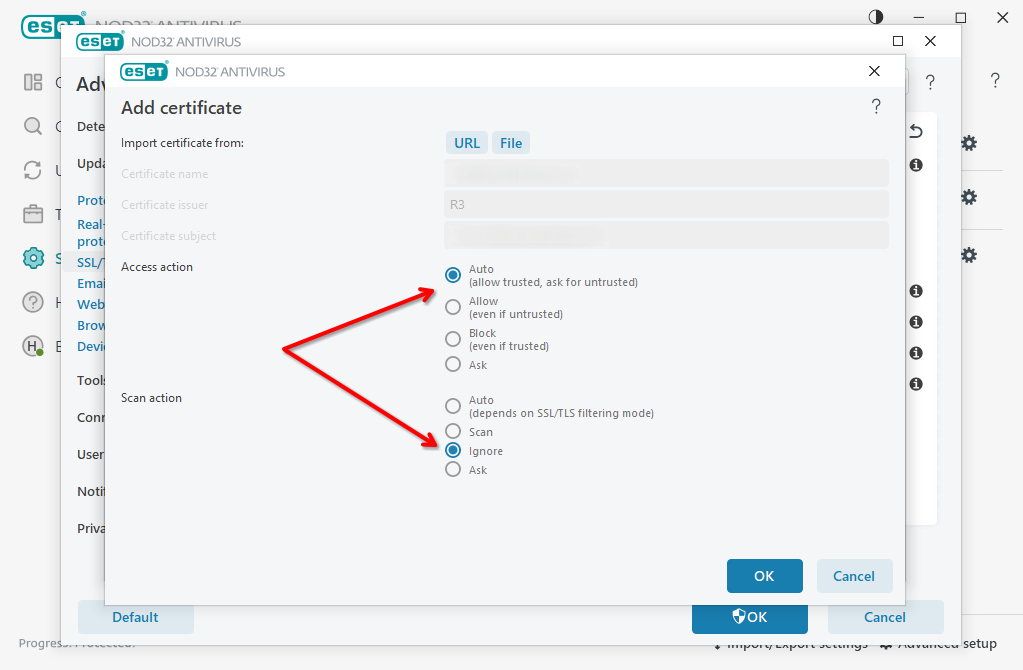Open the ESET HOME account icon
This screenshot has width=1023, height=670.
coord(33,346)
